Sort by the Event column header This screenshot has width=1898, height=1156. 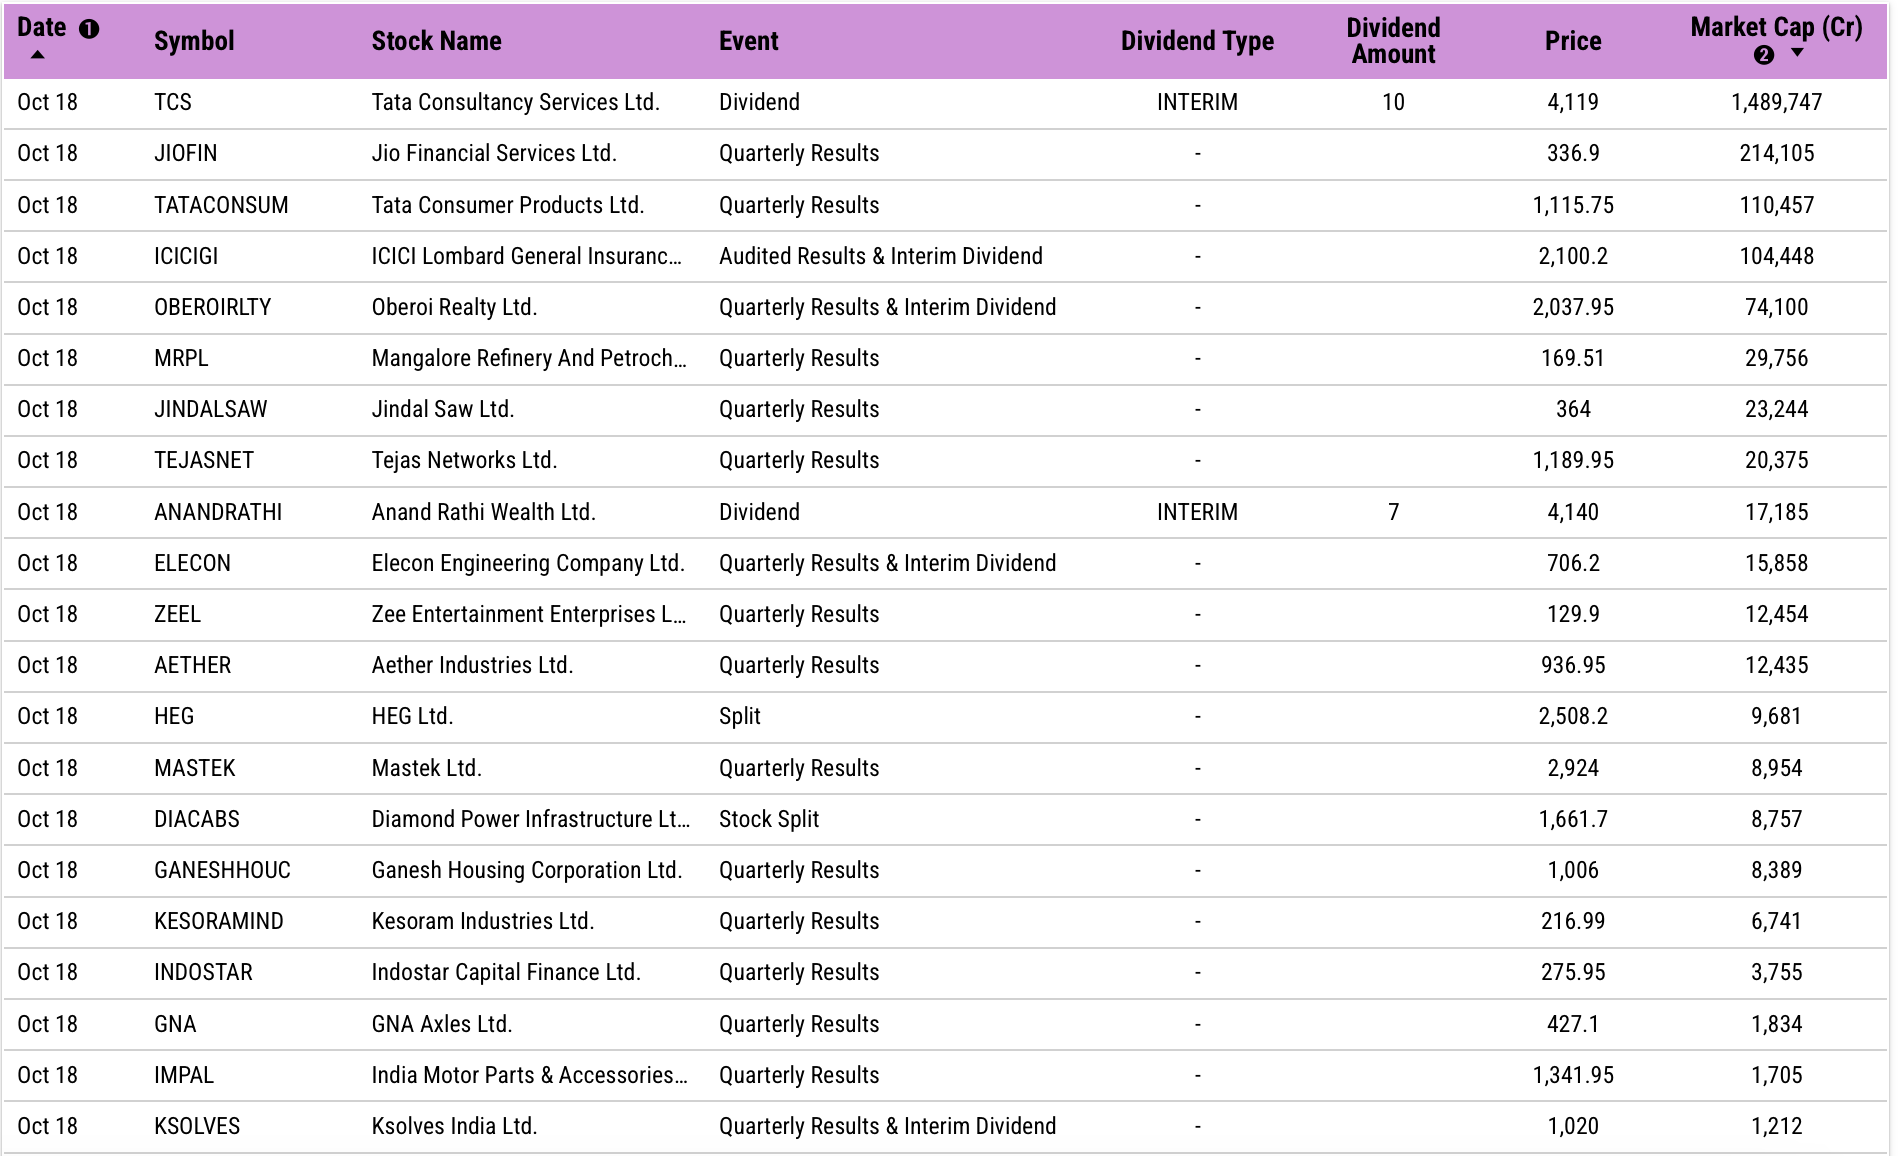click(x=748, y=41)
